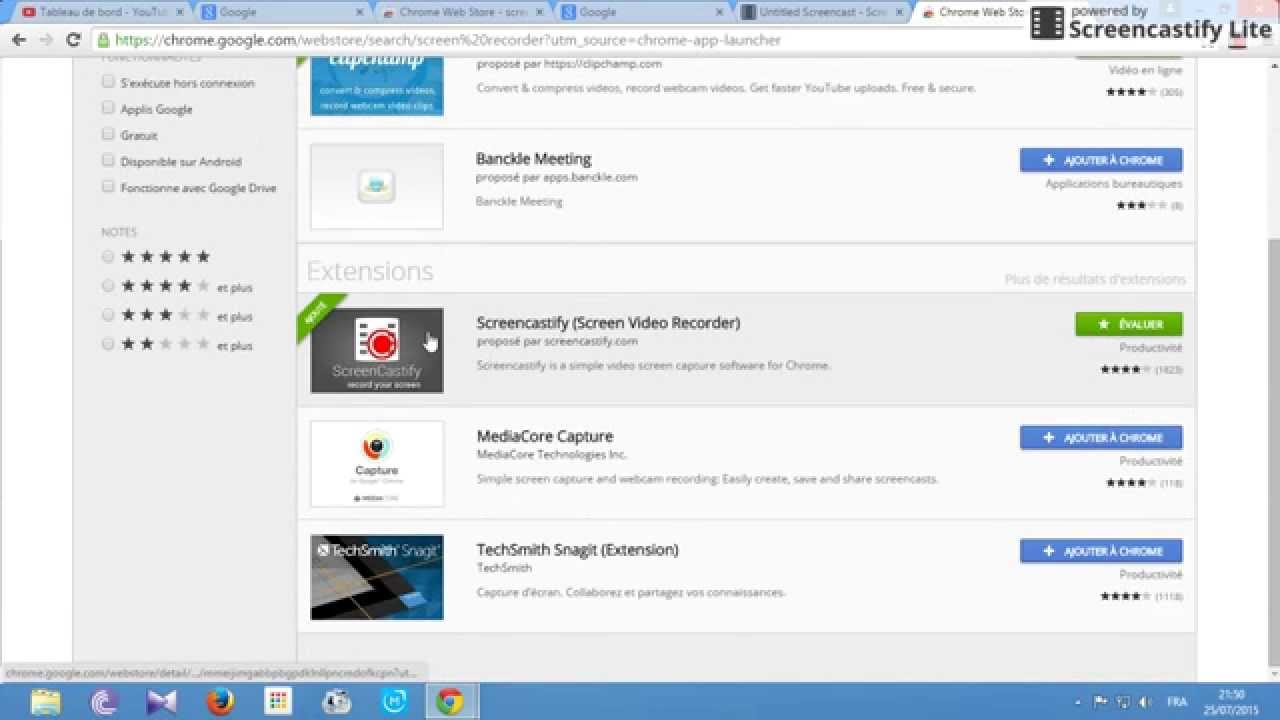
Task: Click the green Évaluer button
Action: click(1129, 324)
